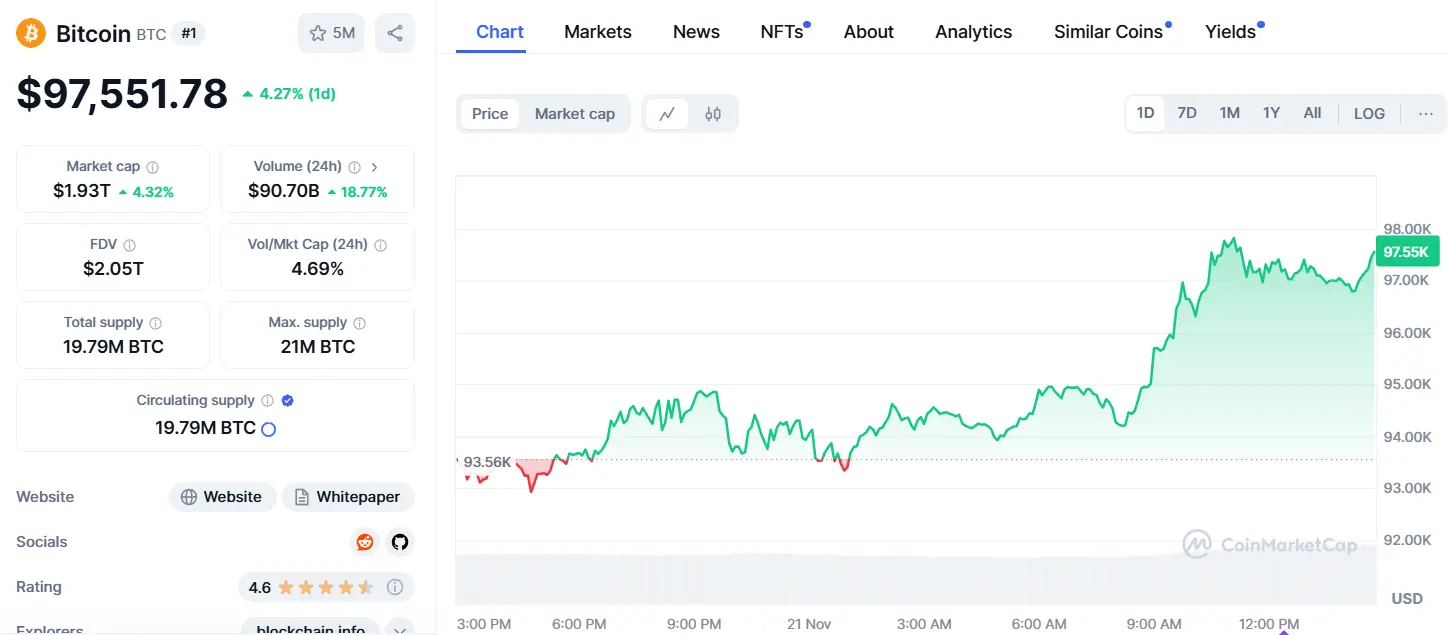Click Vol/Mkt Cap (24h) info icon
The width and height of the screenshot is (1448, 635).
click(380, 245)
